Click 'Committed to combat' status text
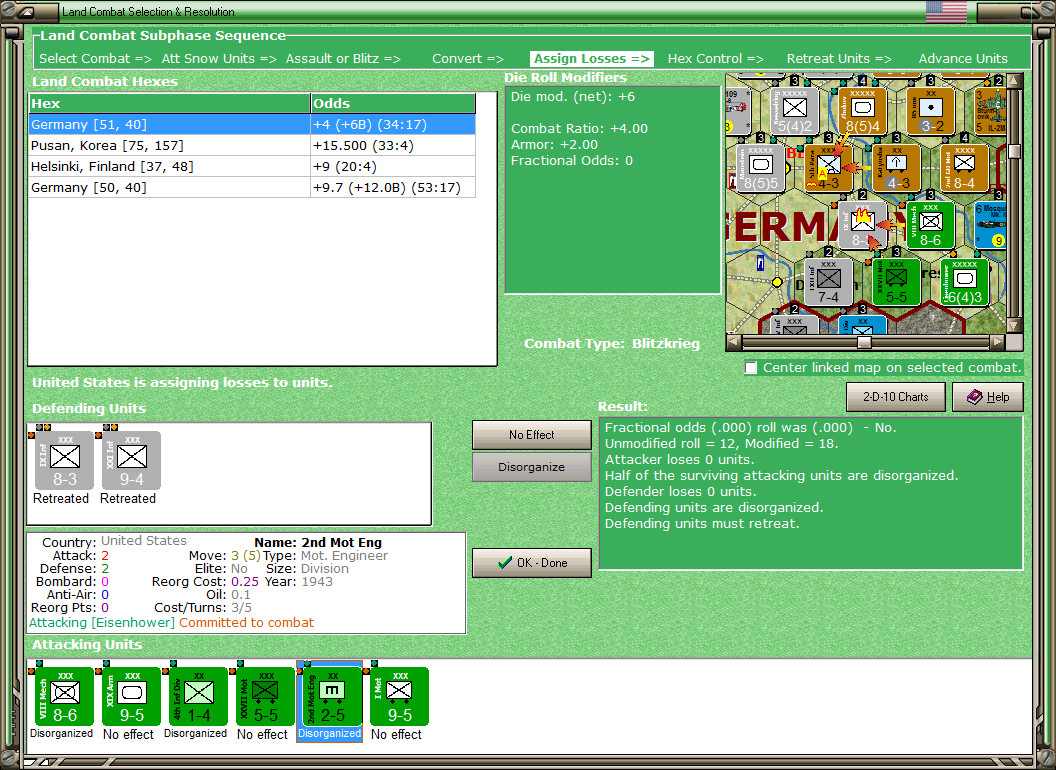Image resolution: width=1056 pixels, height=770 pixels. (246, 622)
